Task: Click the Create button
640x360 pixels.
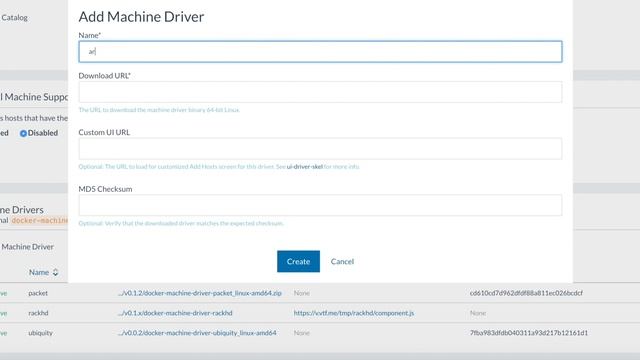Action: point(298,261)
